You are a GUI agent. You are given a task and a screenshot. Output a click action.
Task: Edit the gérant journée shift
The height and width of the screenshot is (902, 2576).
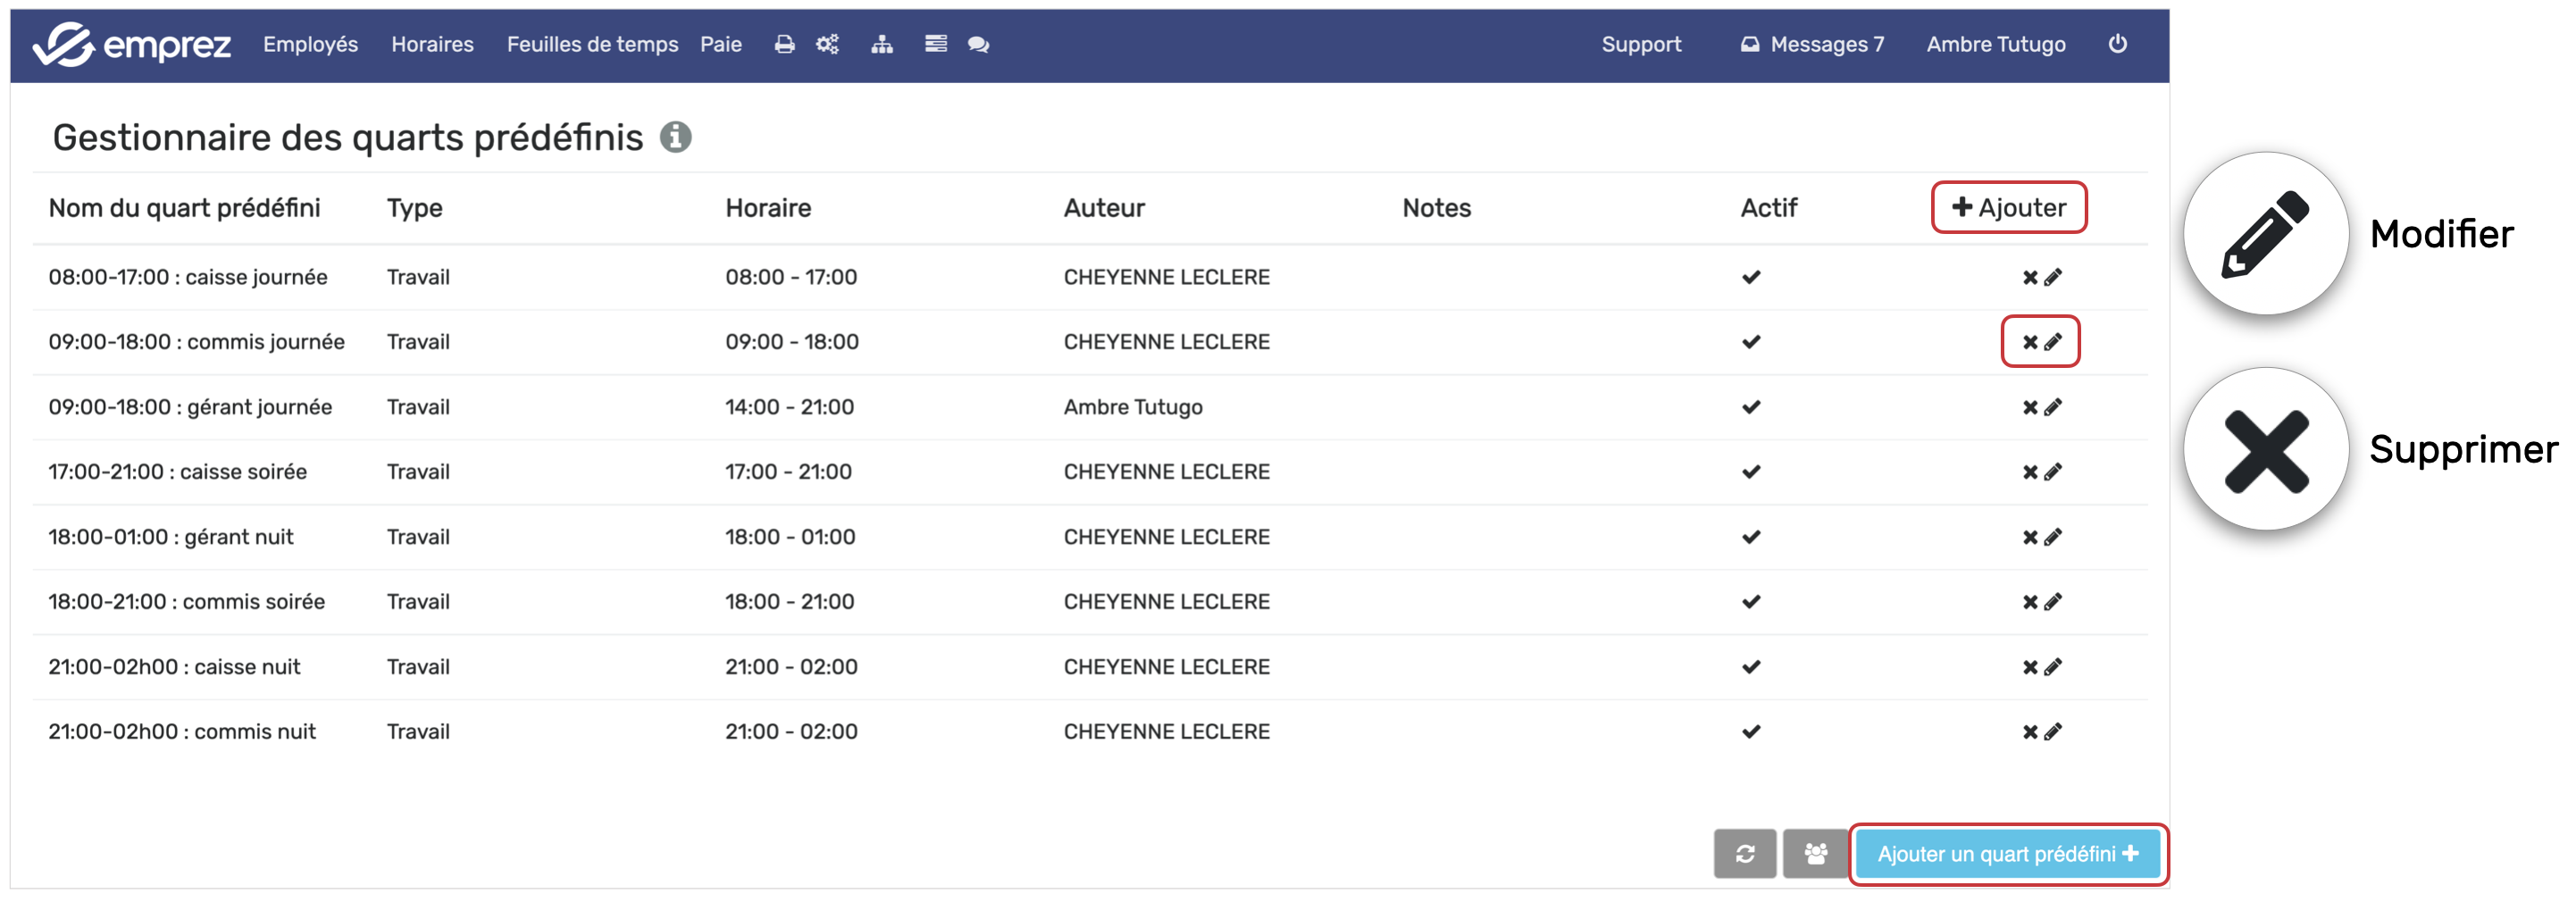tap(2052, 408)
